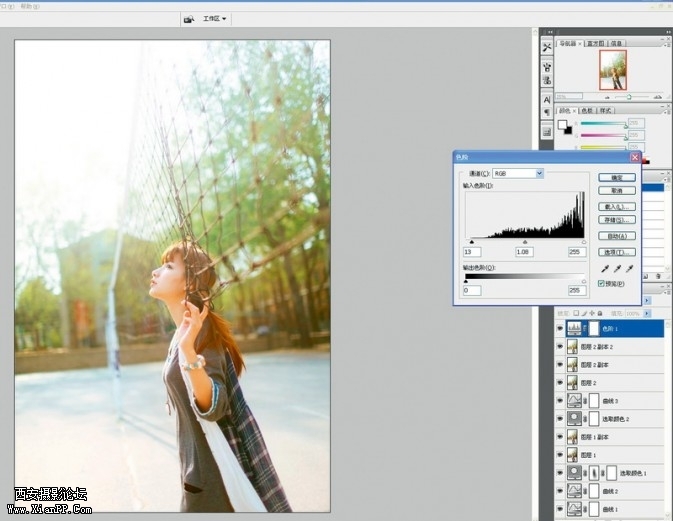Click the midtone input level field 1.08

click(x=525, y=252)
